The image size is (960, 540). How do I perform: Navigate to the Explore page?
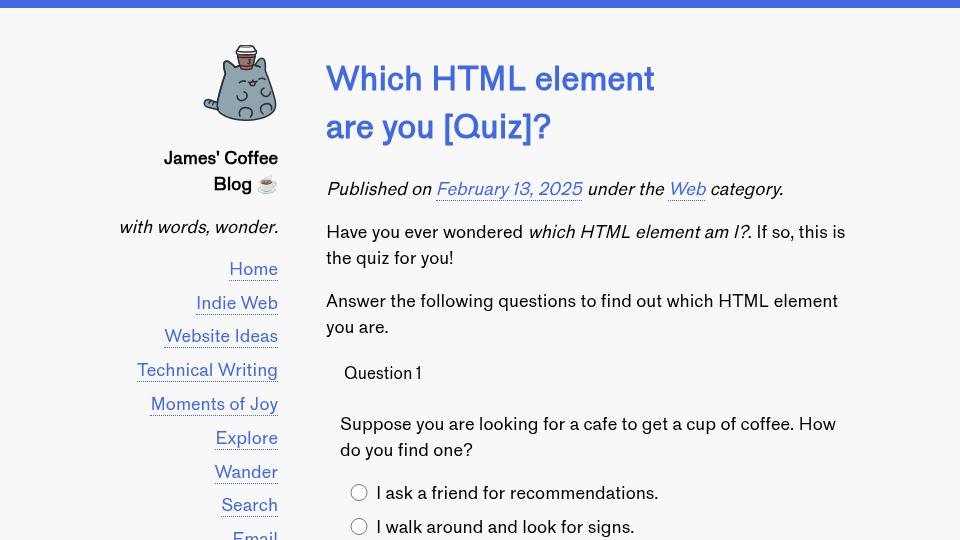pyautogui.click(x=247, y=438)
